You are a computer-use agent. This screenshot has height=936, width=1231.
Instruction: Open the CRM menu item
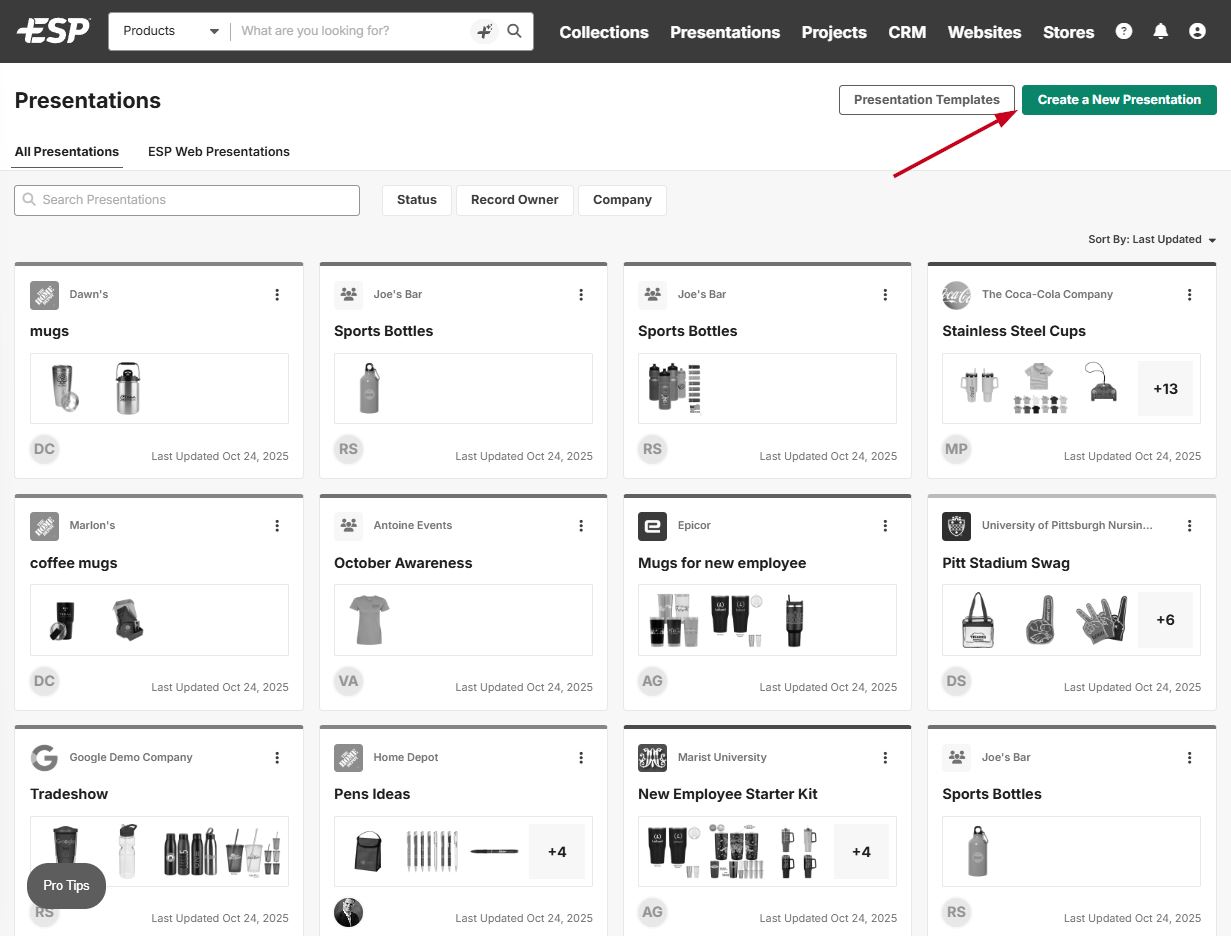(x=907, y=32)
